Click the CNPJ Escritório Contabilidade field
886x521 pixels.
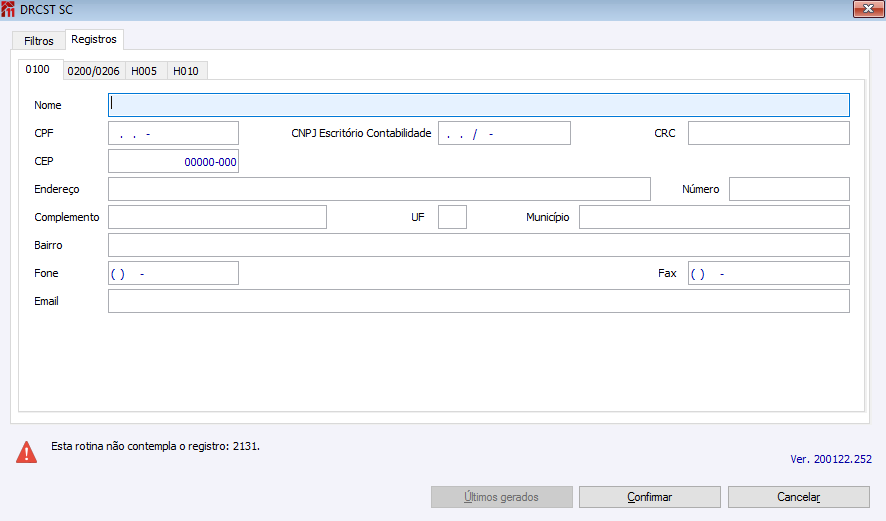click(x=504, y=133)
